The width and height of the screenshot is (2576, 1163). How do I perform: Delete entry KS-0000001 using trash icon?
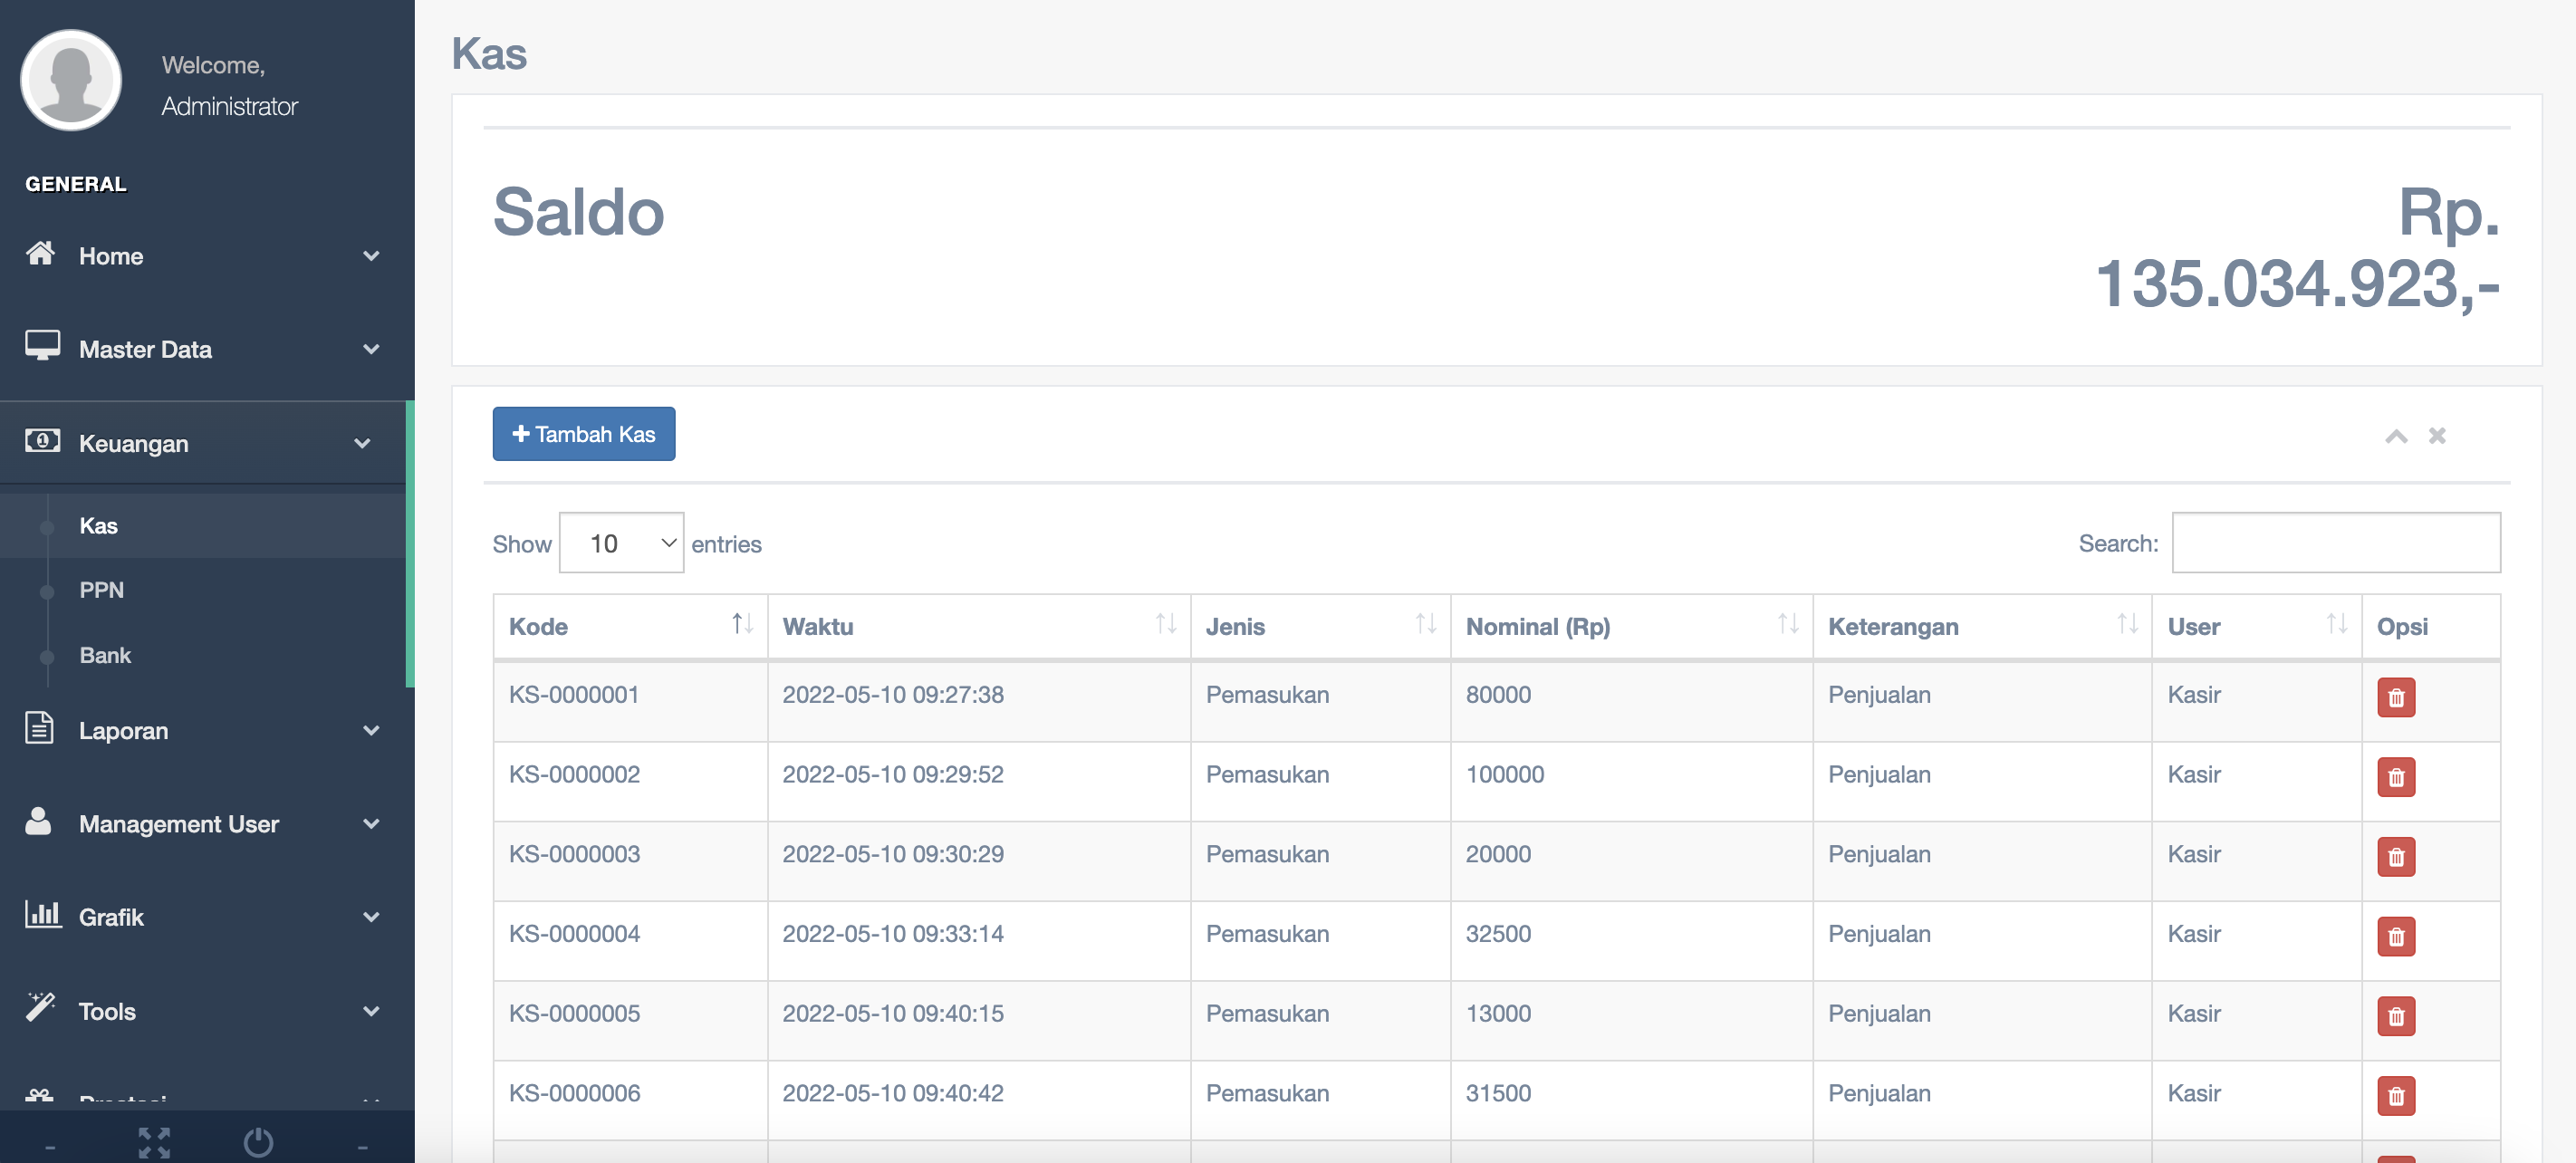pyautogui.click(x=2395, y=698)
